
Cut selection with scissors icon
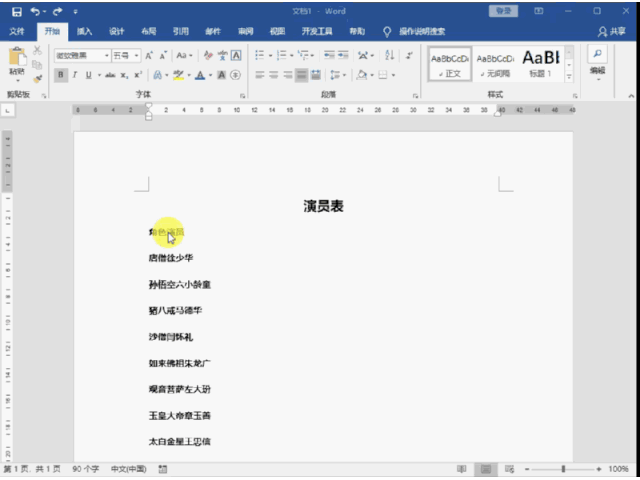pyautogui.click(x=37, y=50)
